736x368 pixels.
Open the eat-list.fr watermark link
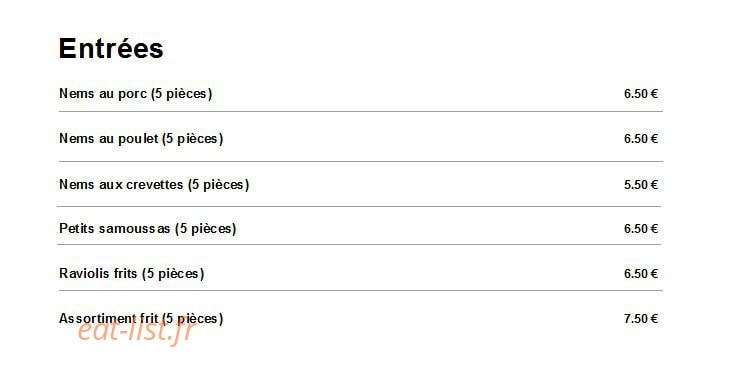(136, 332)
